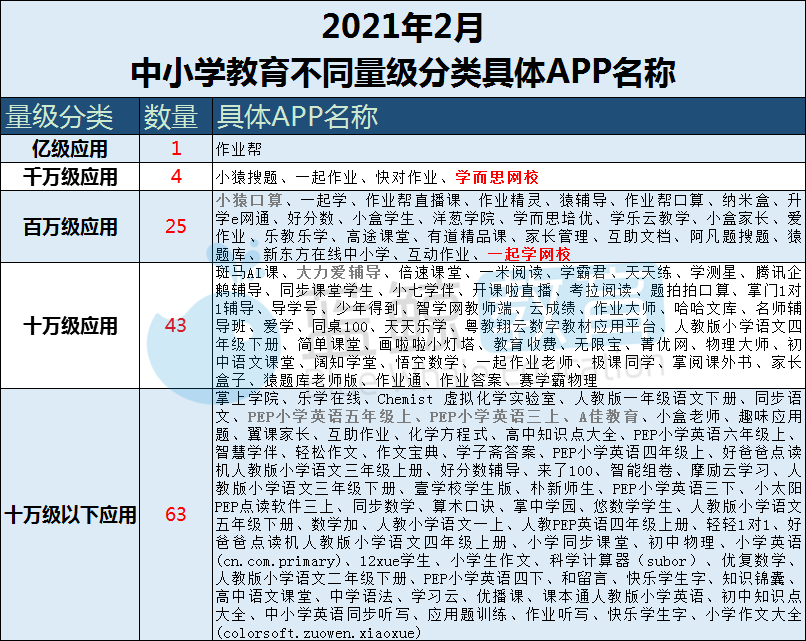806x641 pixels.
Task: Click the text "(colorsoft.zuowen.xiaoxue)"
Action: [x=318, y=632]
